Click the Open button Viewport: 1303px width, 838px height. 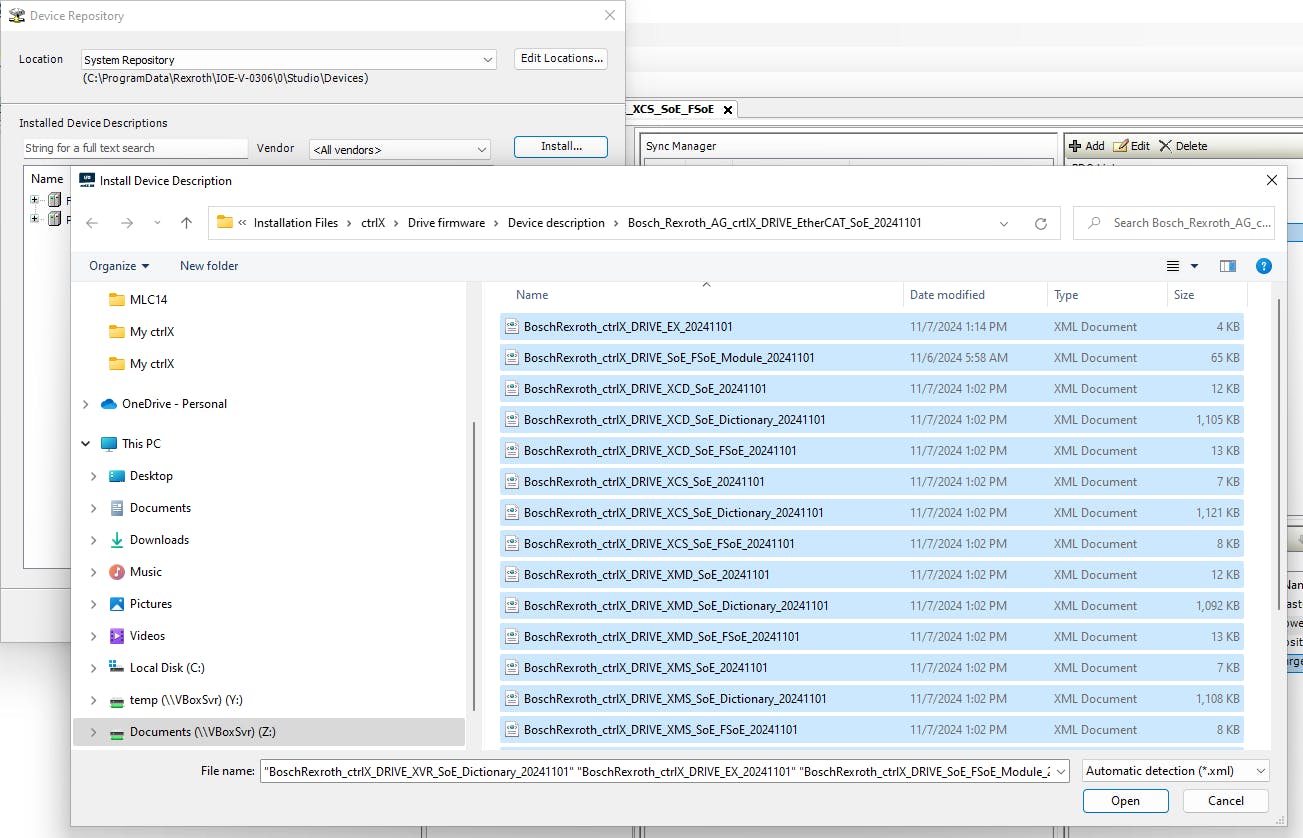(1125, 801)
